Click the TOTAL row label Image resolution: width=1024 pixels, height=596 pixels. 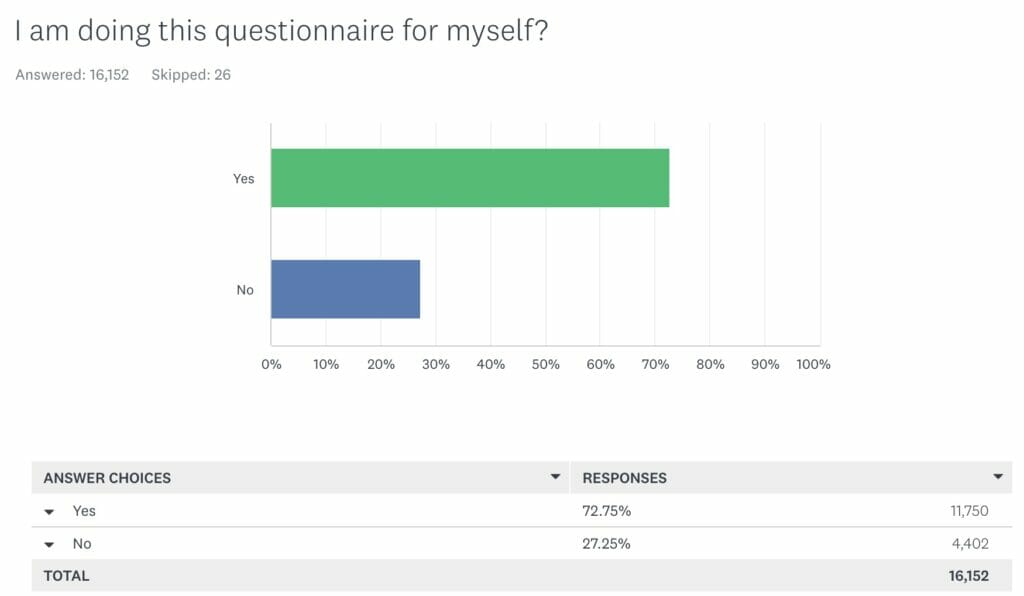coord(66,576)
